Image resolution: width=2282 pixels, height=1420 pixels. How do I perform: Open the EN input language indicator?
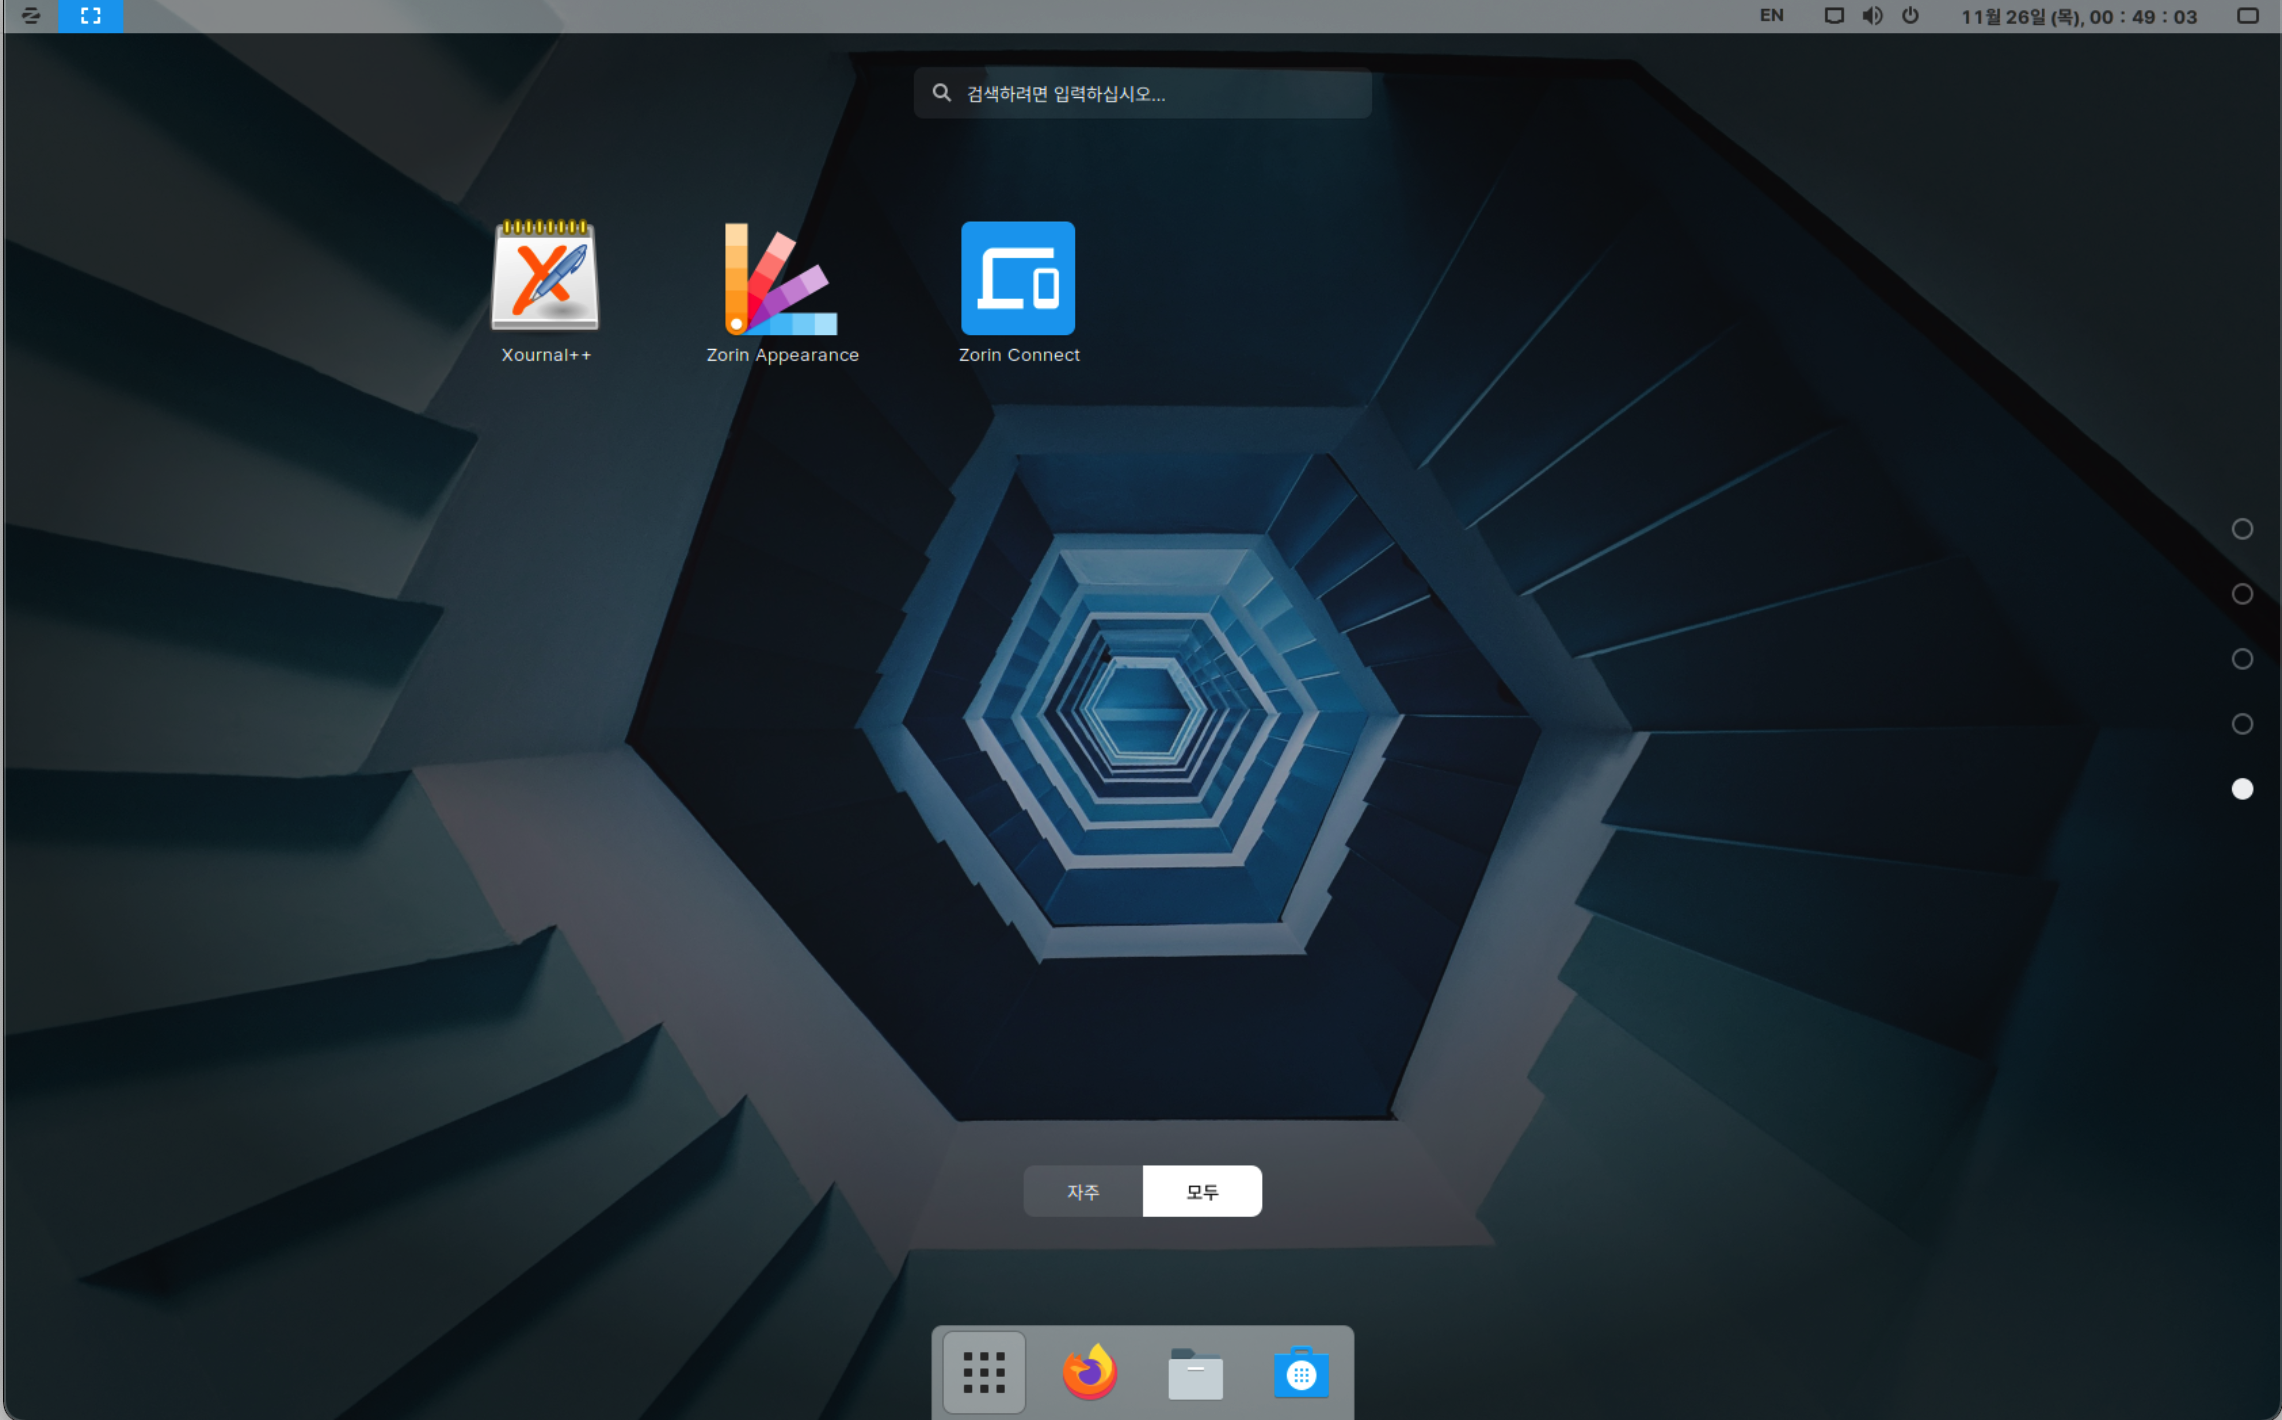[1771, 16]
